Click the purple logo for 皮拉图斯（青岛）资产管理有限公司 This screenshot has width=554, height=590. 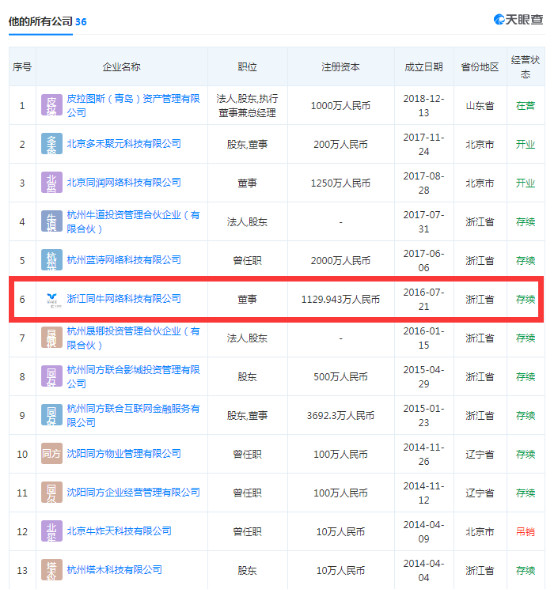coord(52,105)
